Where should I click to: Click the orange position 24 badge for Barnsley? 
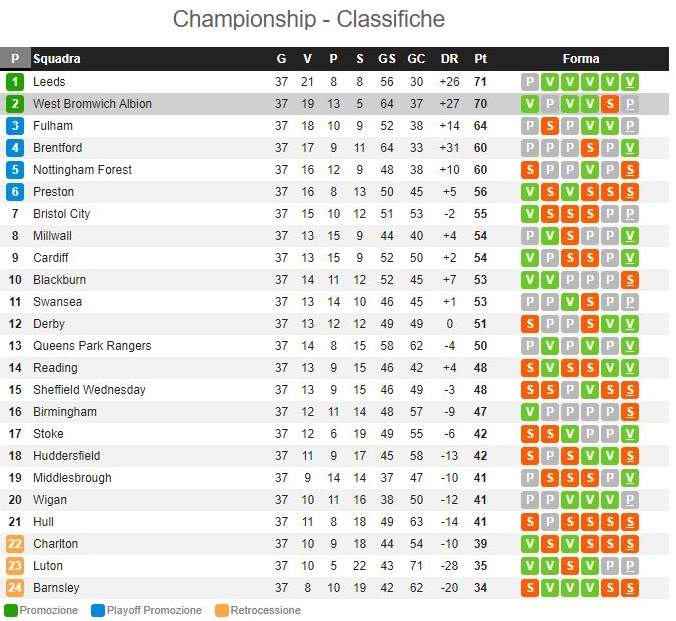coord(15,588)
